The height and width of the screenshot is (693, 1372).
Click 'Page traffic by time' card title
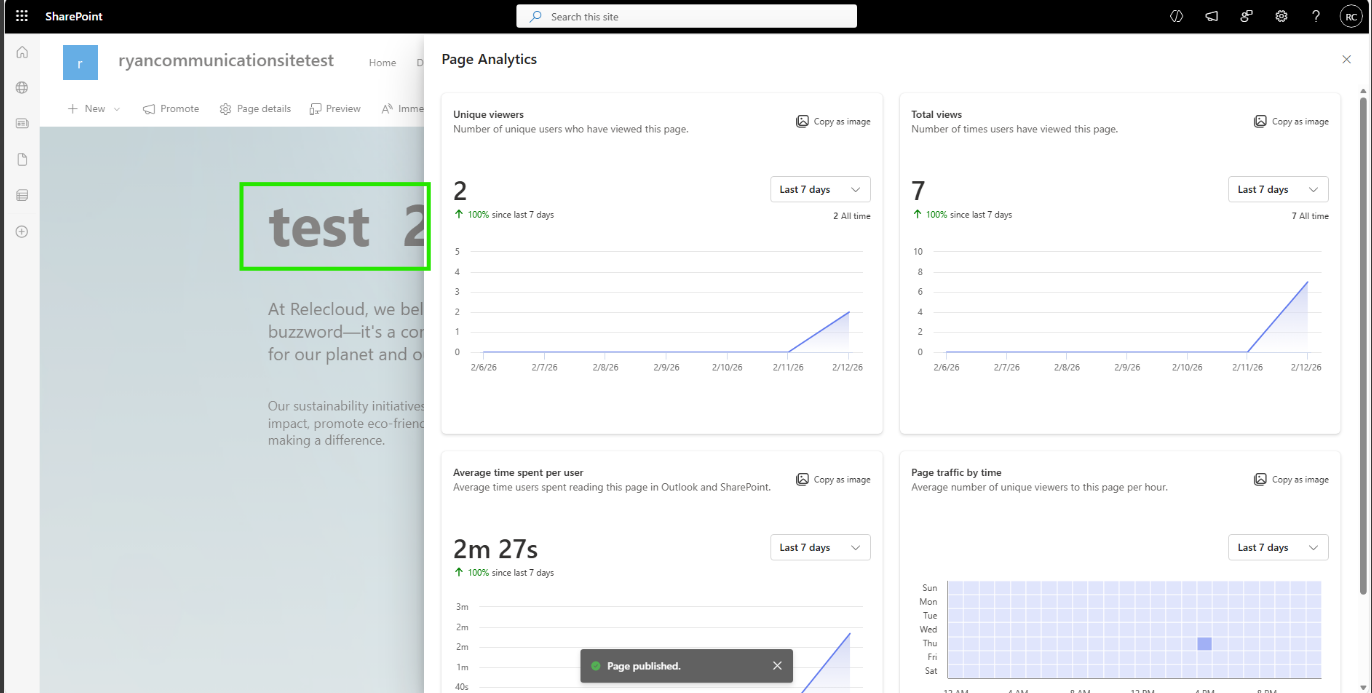click(956, 472)
